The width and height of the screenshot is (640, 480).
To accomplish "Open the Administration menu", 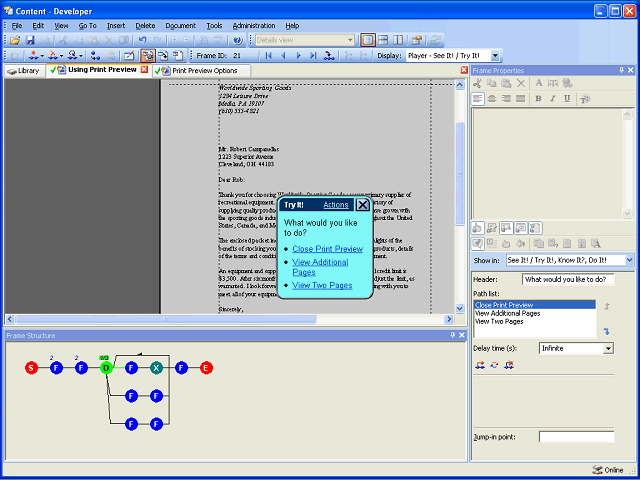I will (254, 26).
